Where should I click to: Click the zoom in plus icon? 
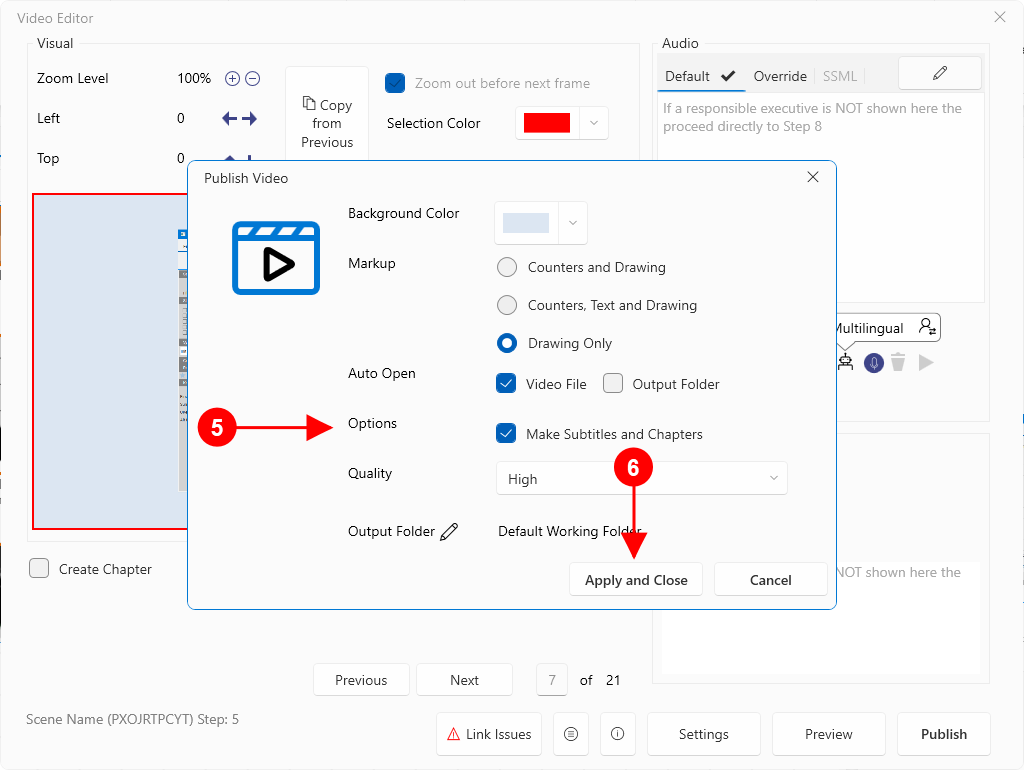(232, 78)
